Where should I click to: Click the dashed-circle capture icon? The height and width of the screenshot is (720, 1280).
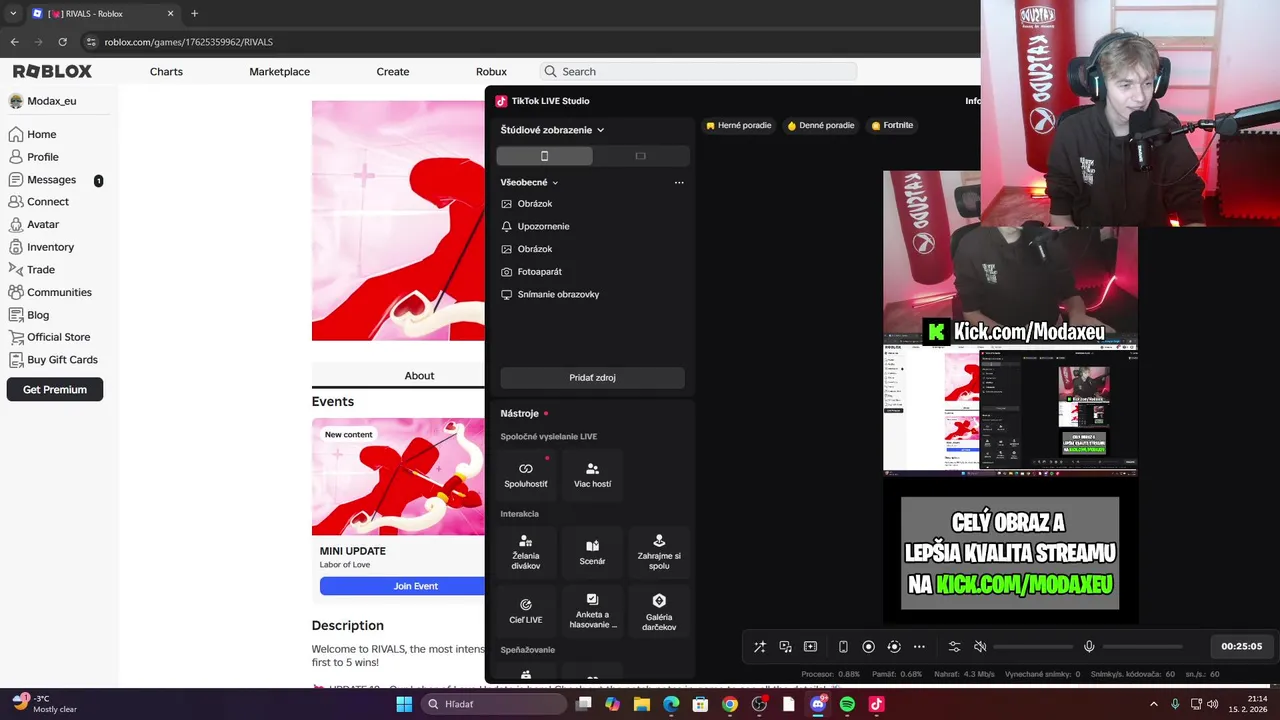[x=894, y=647]
